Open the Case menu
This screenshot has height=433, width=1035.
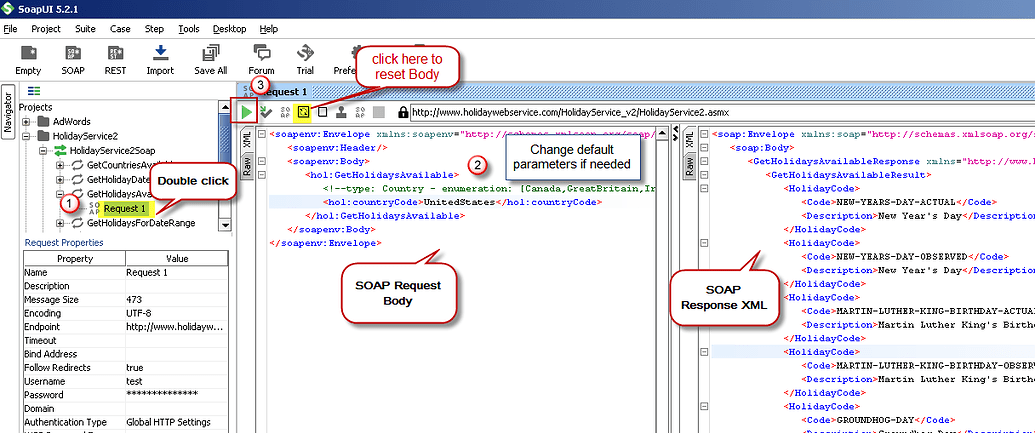(x=120, y=29)
